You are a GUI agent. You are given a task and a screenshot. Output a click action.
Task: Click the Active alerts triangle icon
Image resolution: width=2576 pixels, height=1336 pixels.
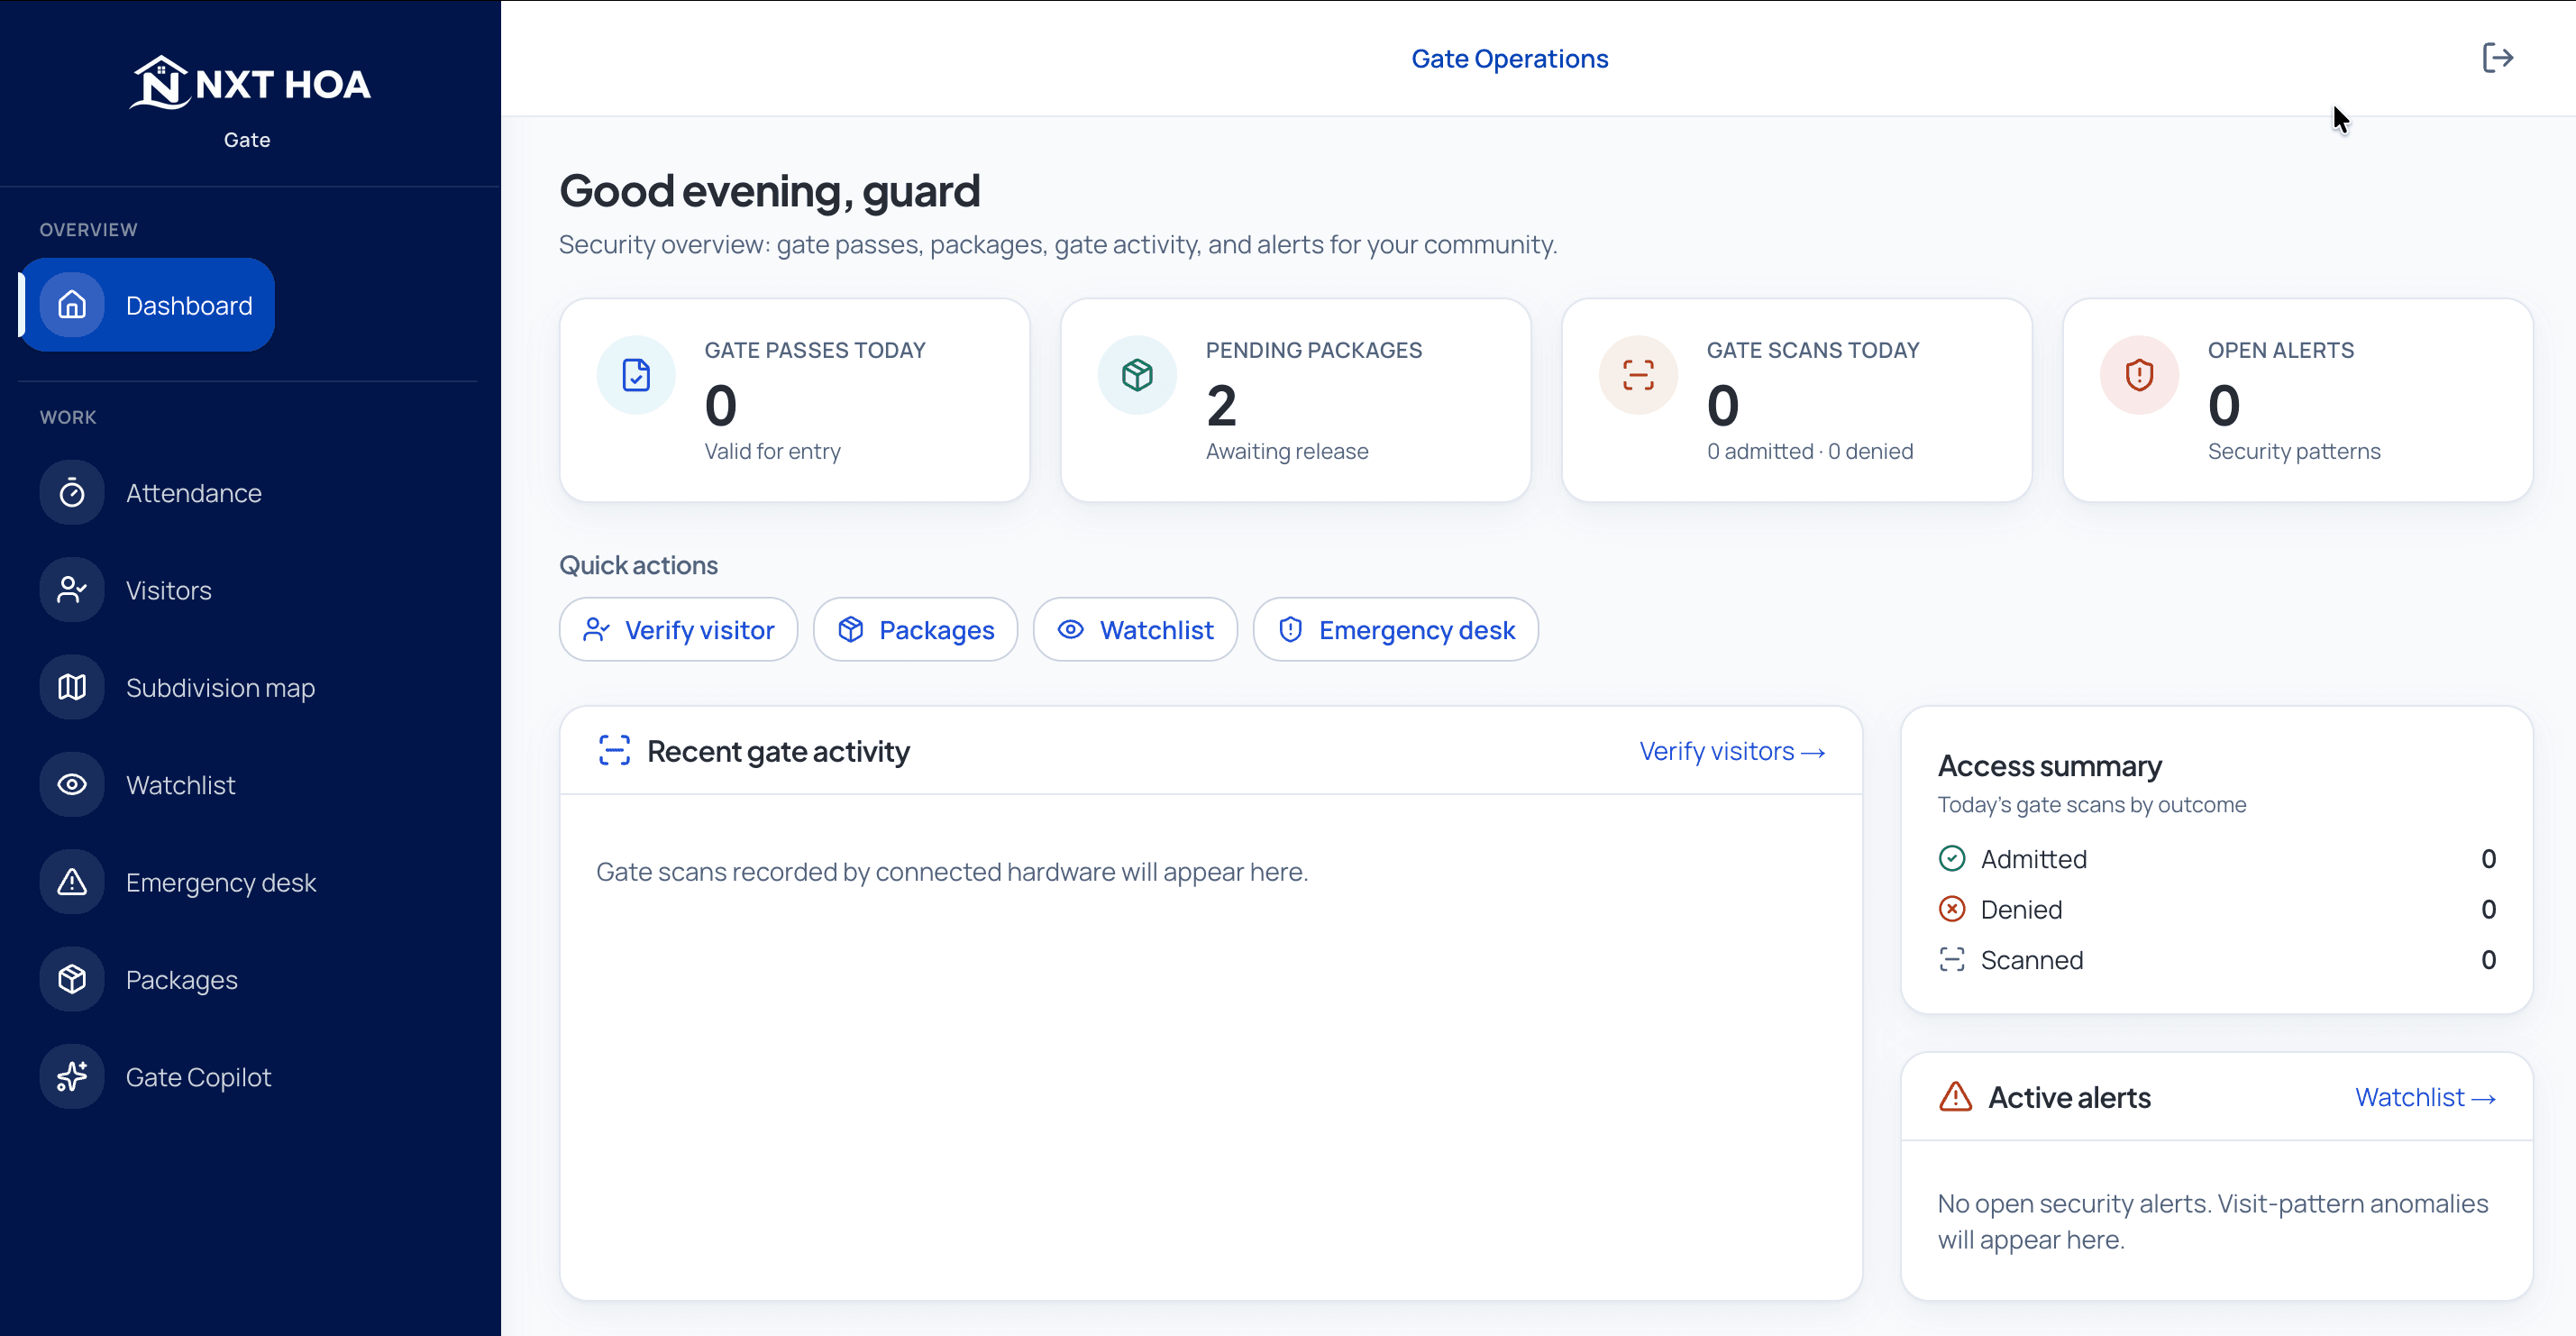pyautogui.click(x=1955, y=1097)
